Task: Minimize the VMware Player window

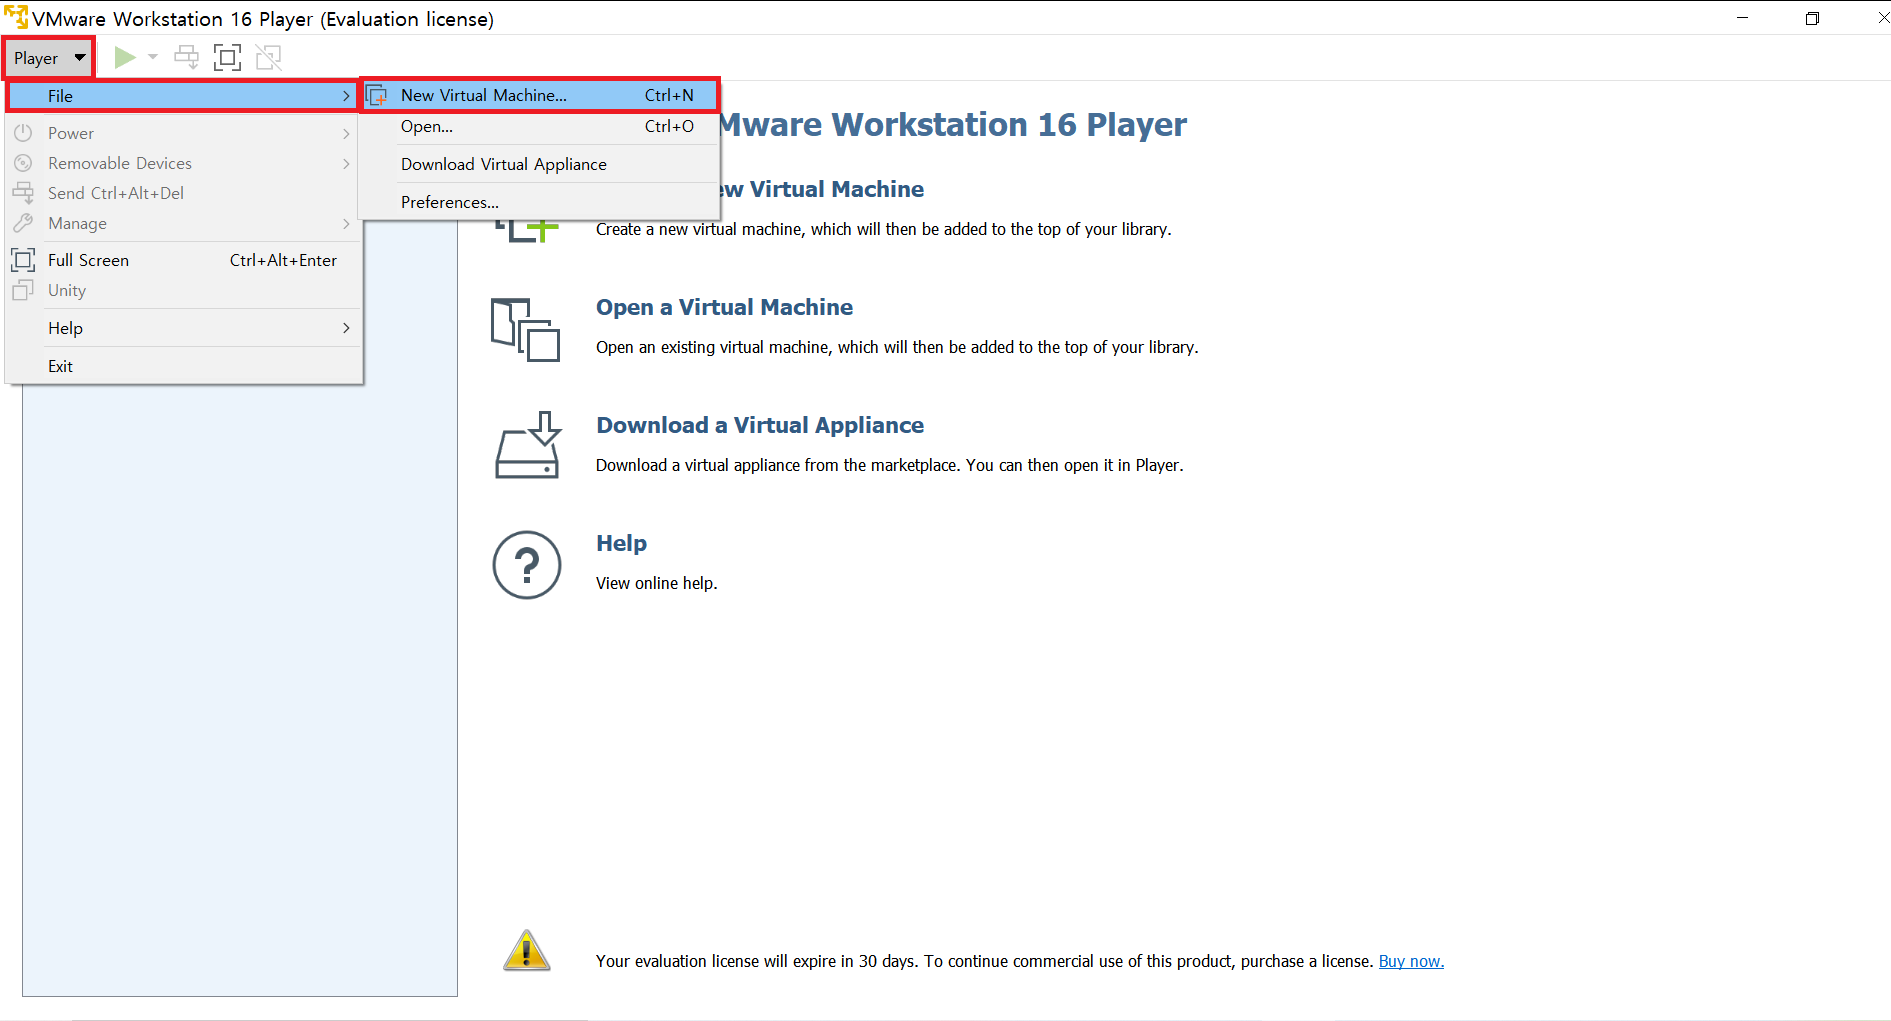Action: (1742, 18)
